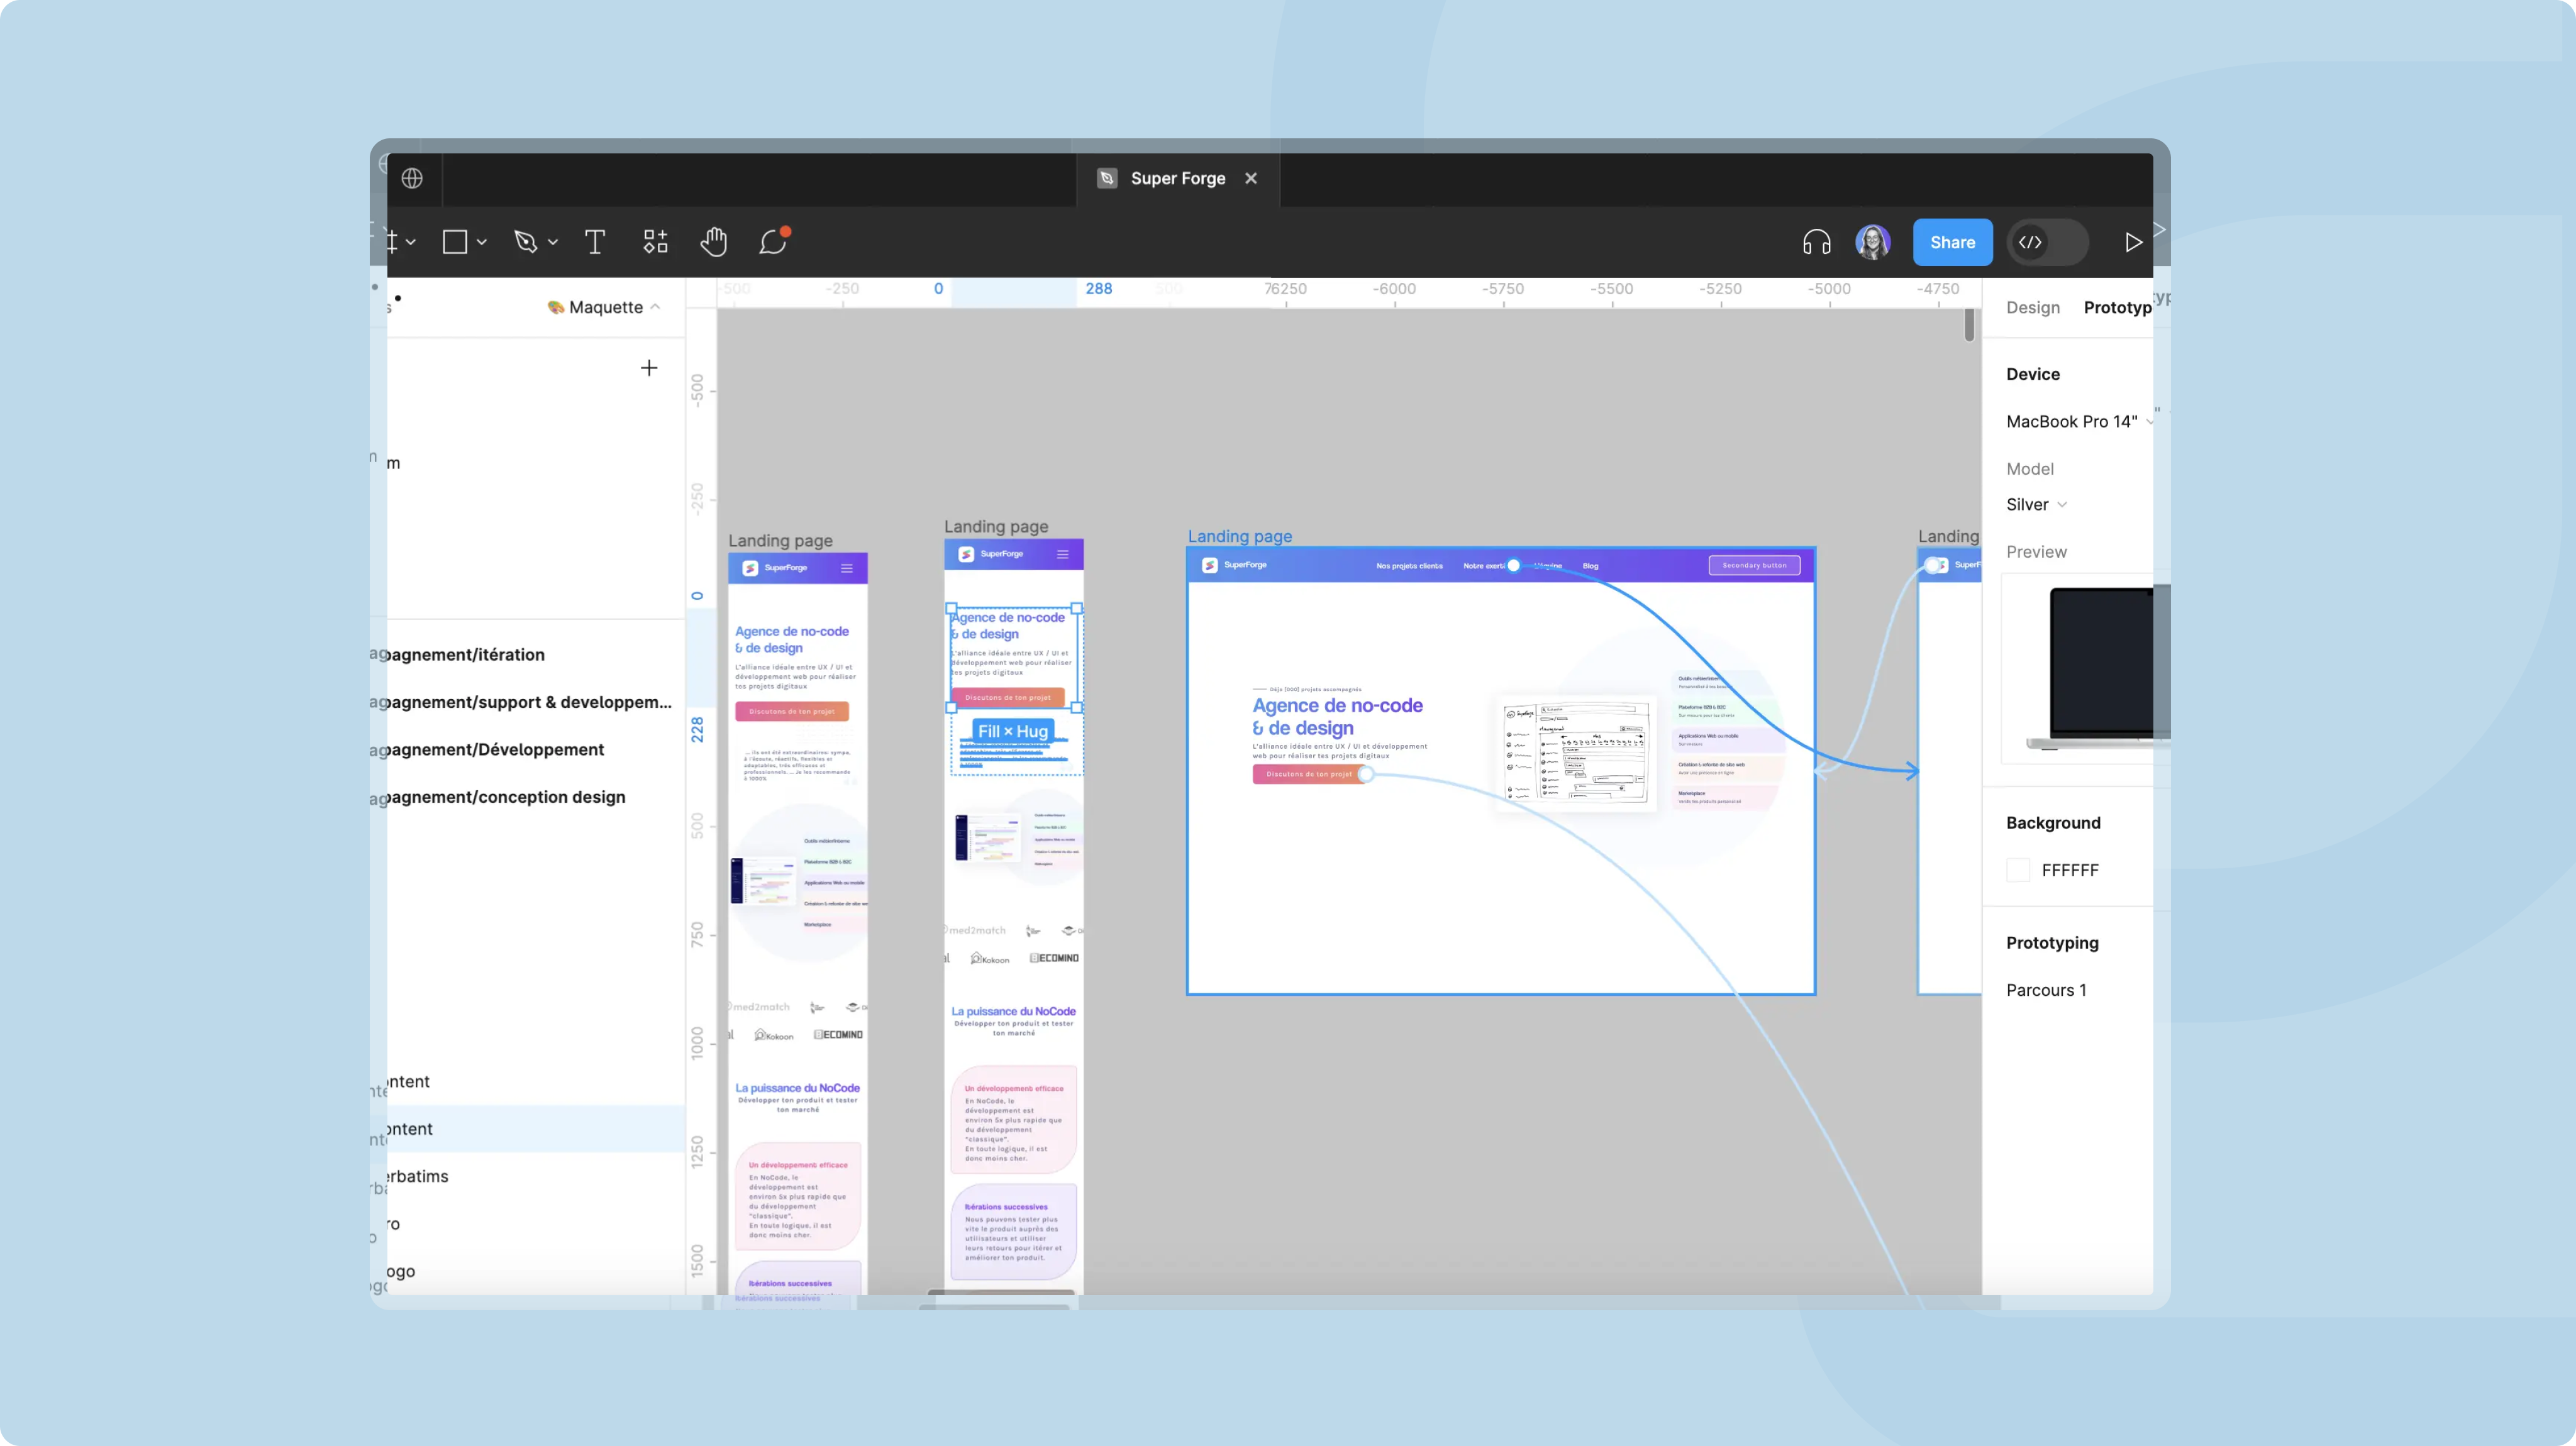Add a new page with plus icon
Screen dimensions: 2576x1446
point(649,368)
